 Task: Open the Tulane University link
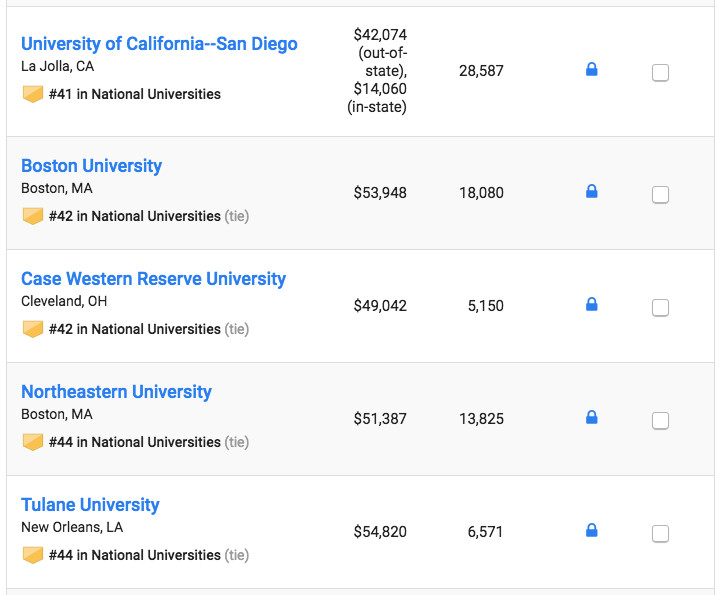click(x=90, y=505)
